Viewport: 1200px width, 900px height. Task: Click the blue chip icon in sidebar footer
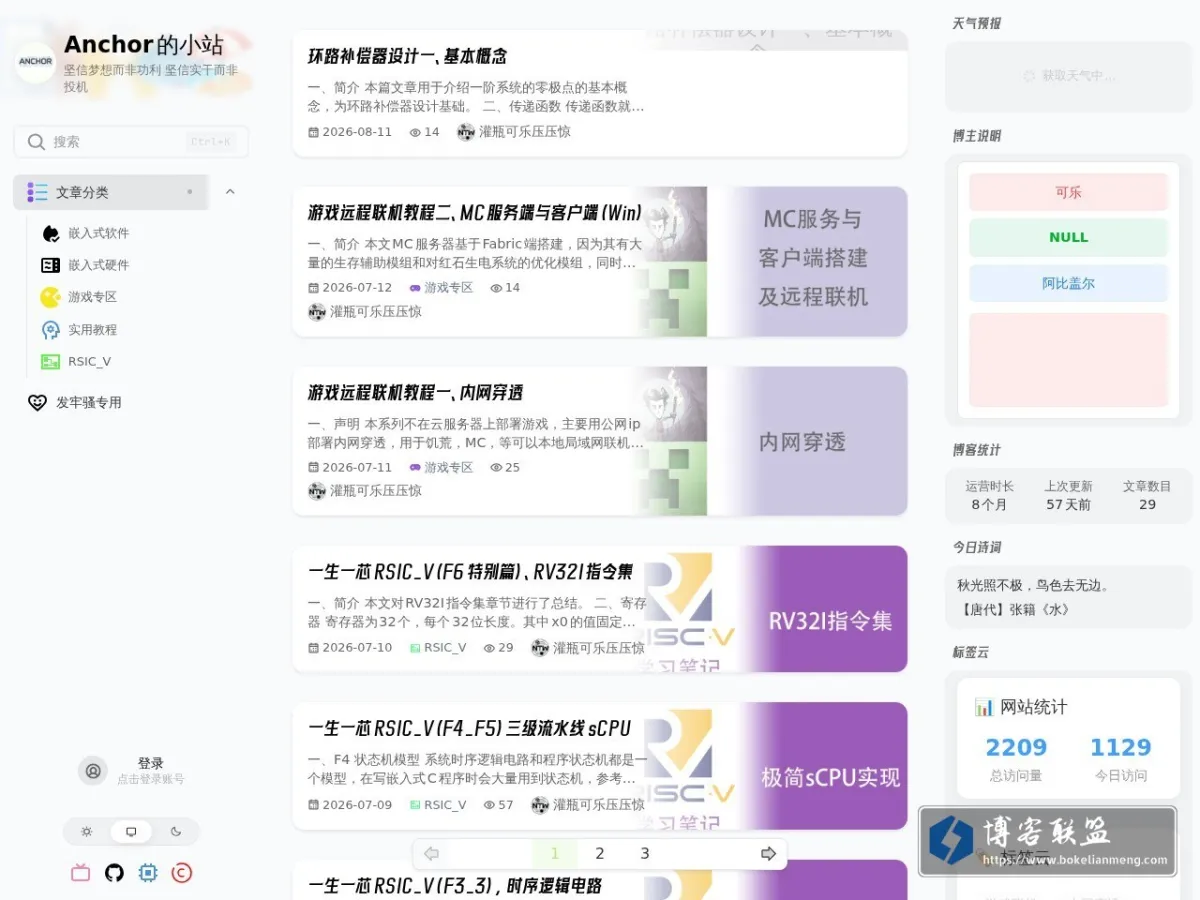pyautogui.click(x=148, y=873)
